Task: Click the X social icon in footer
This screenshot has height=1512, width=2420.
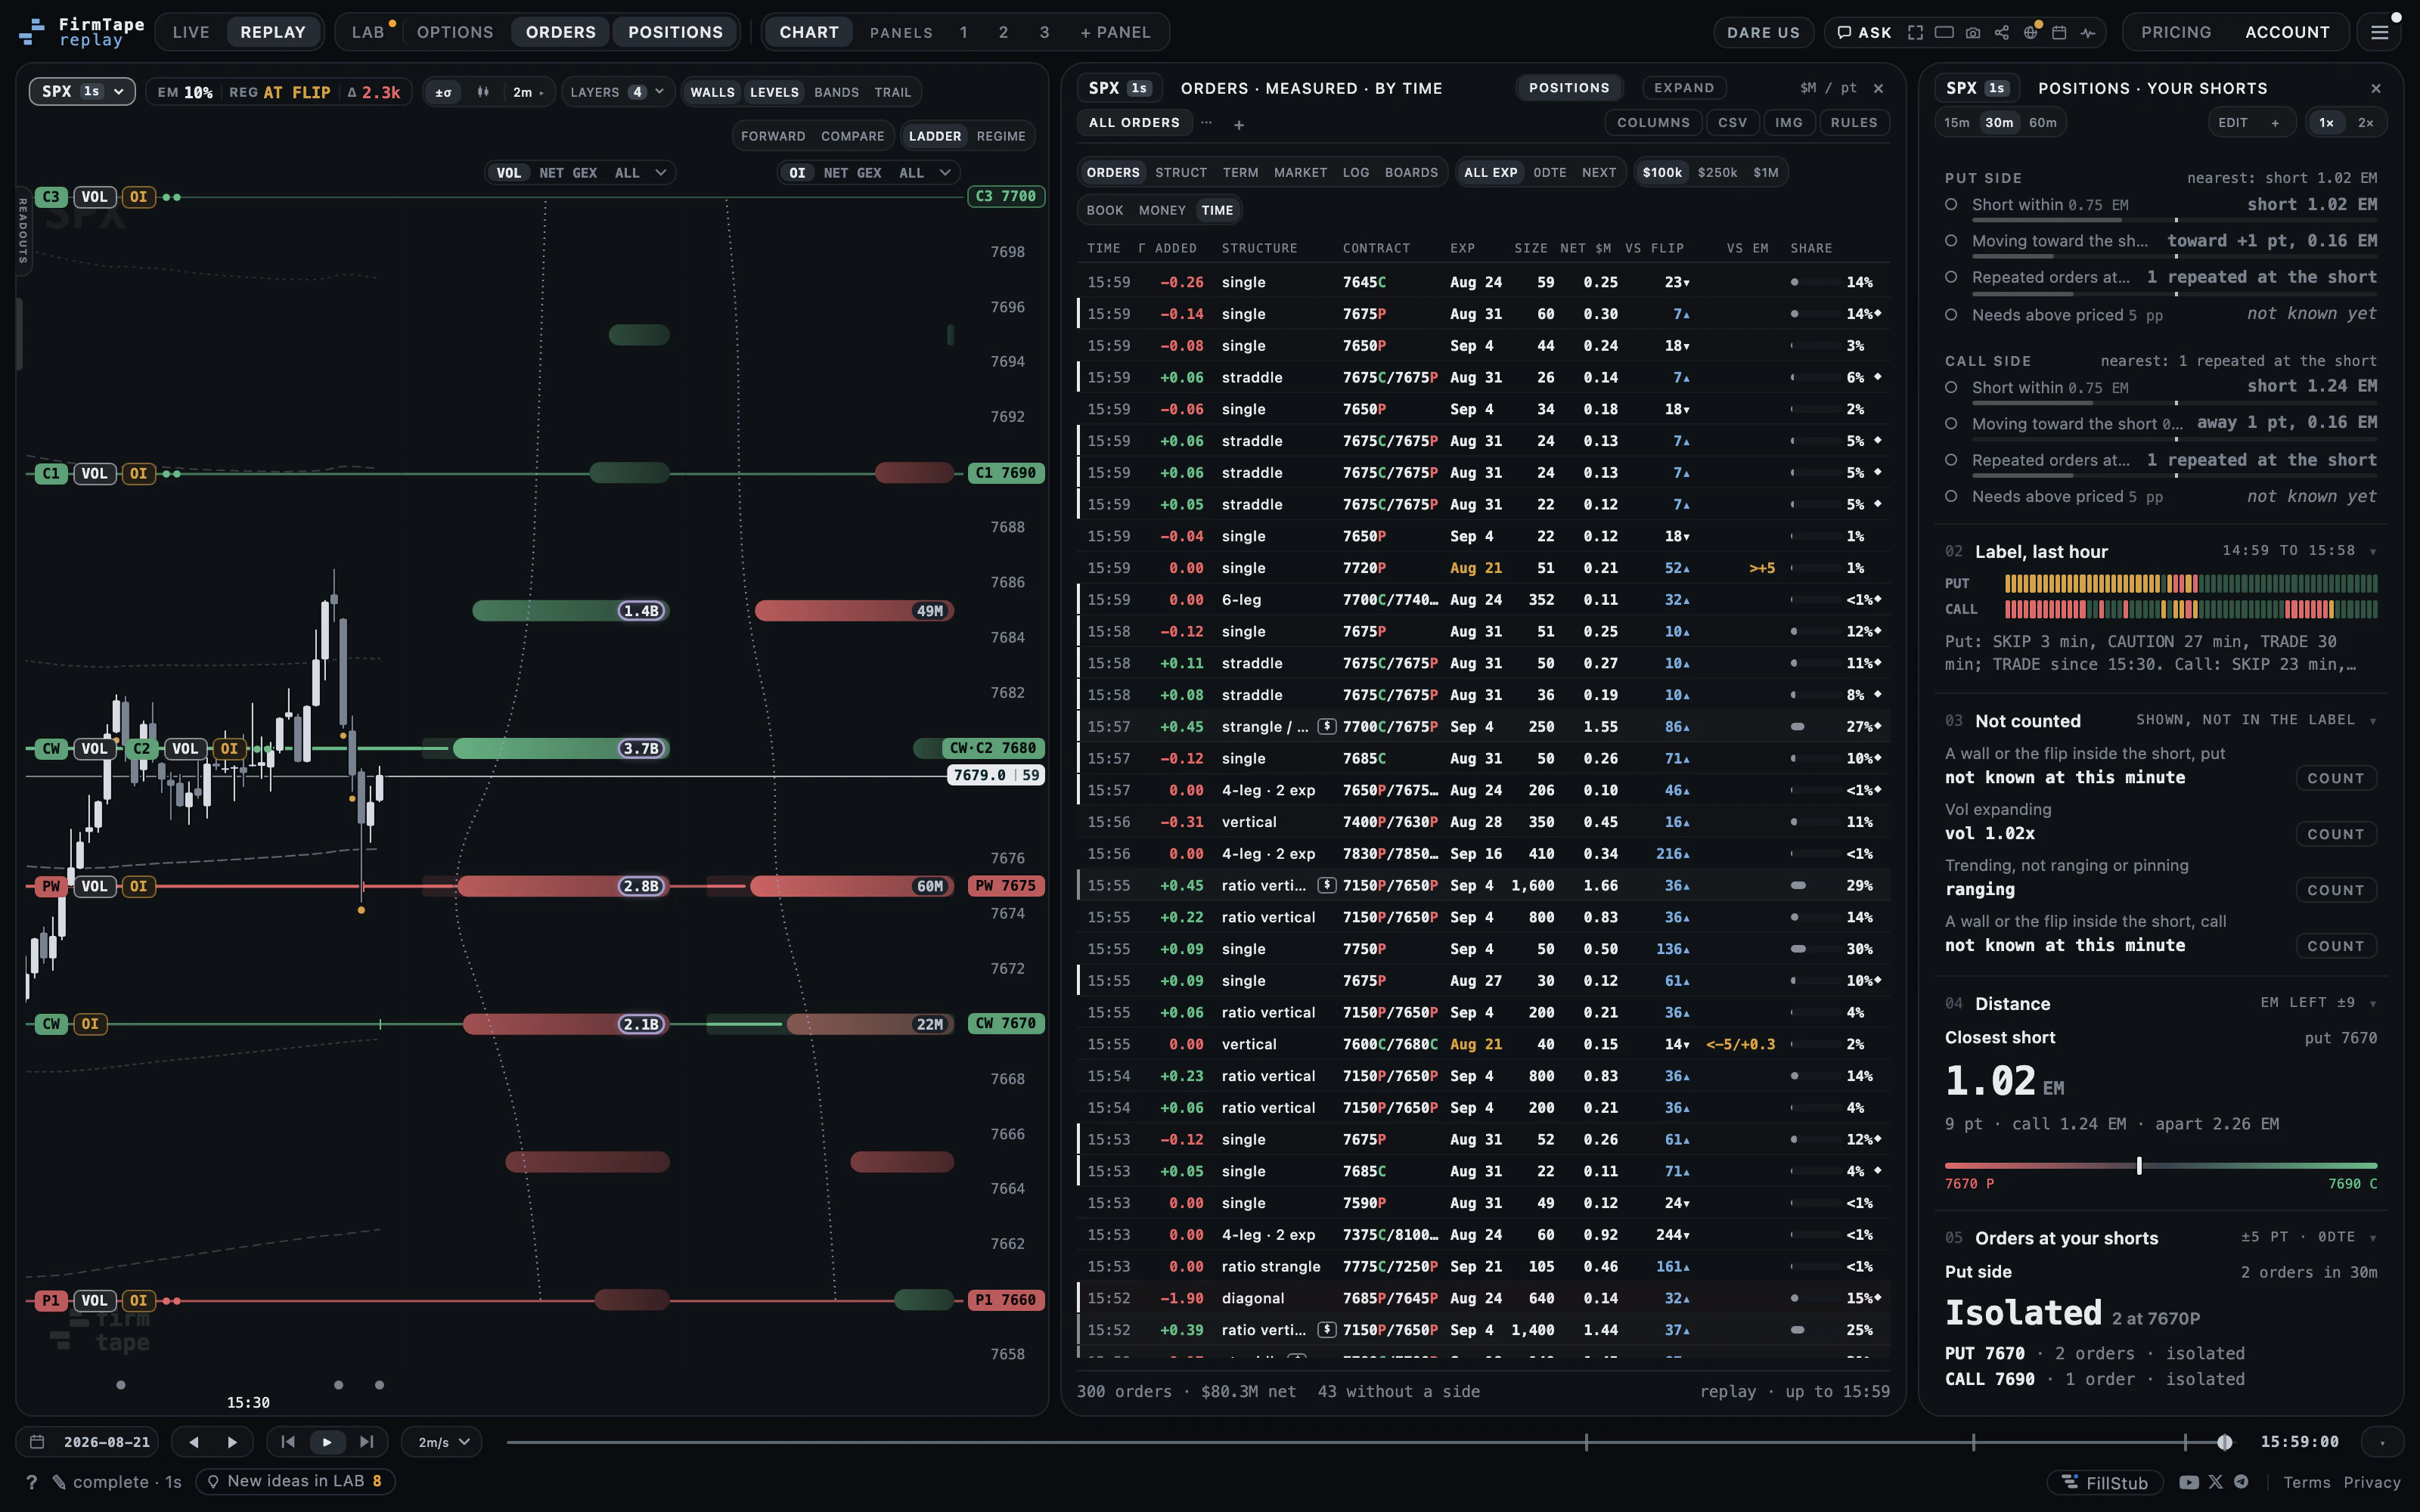Action: coord(2216,1482)
